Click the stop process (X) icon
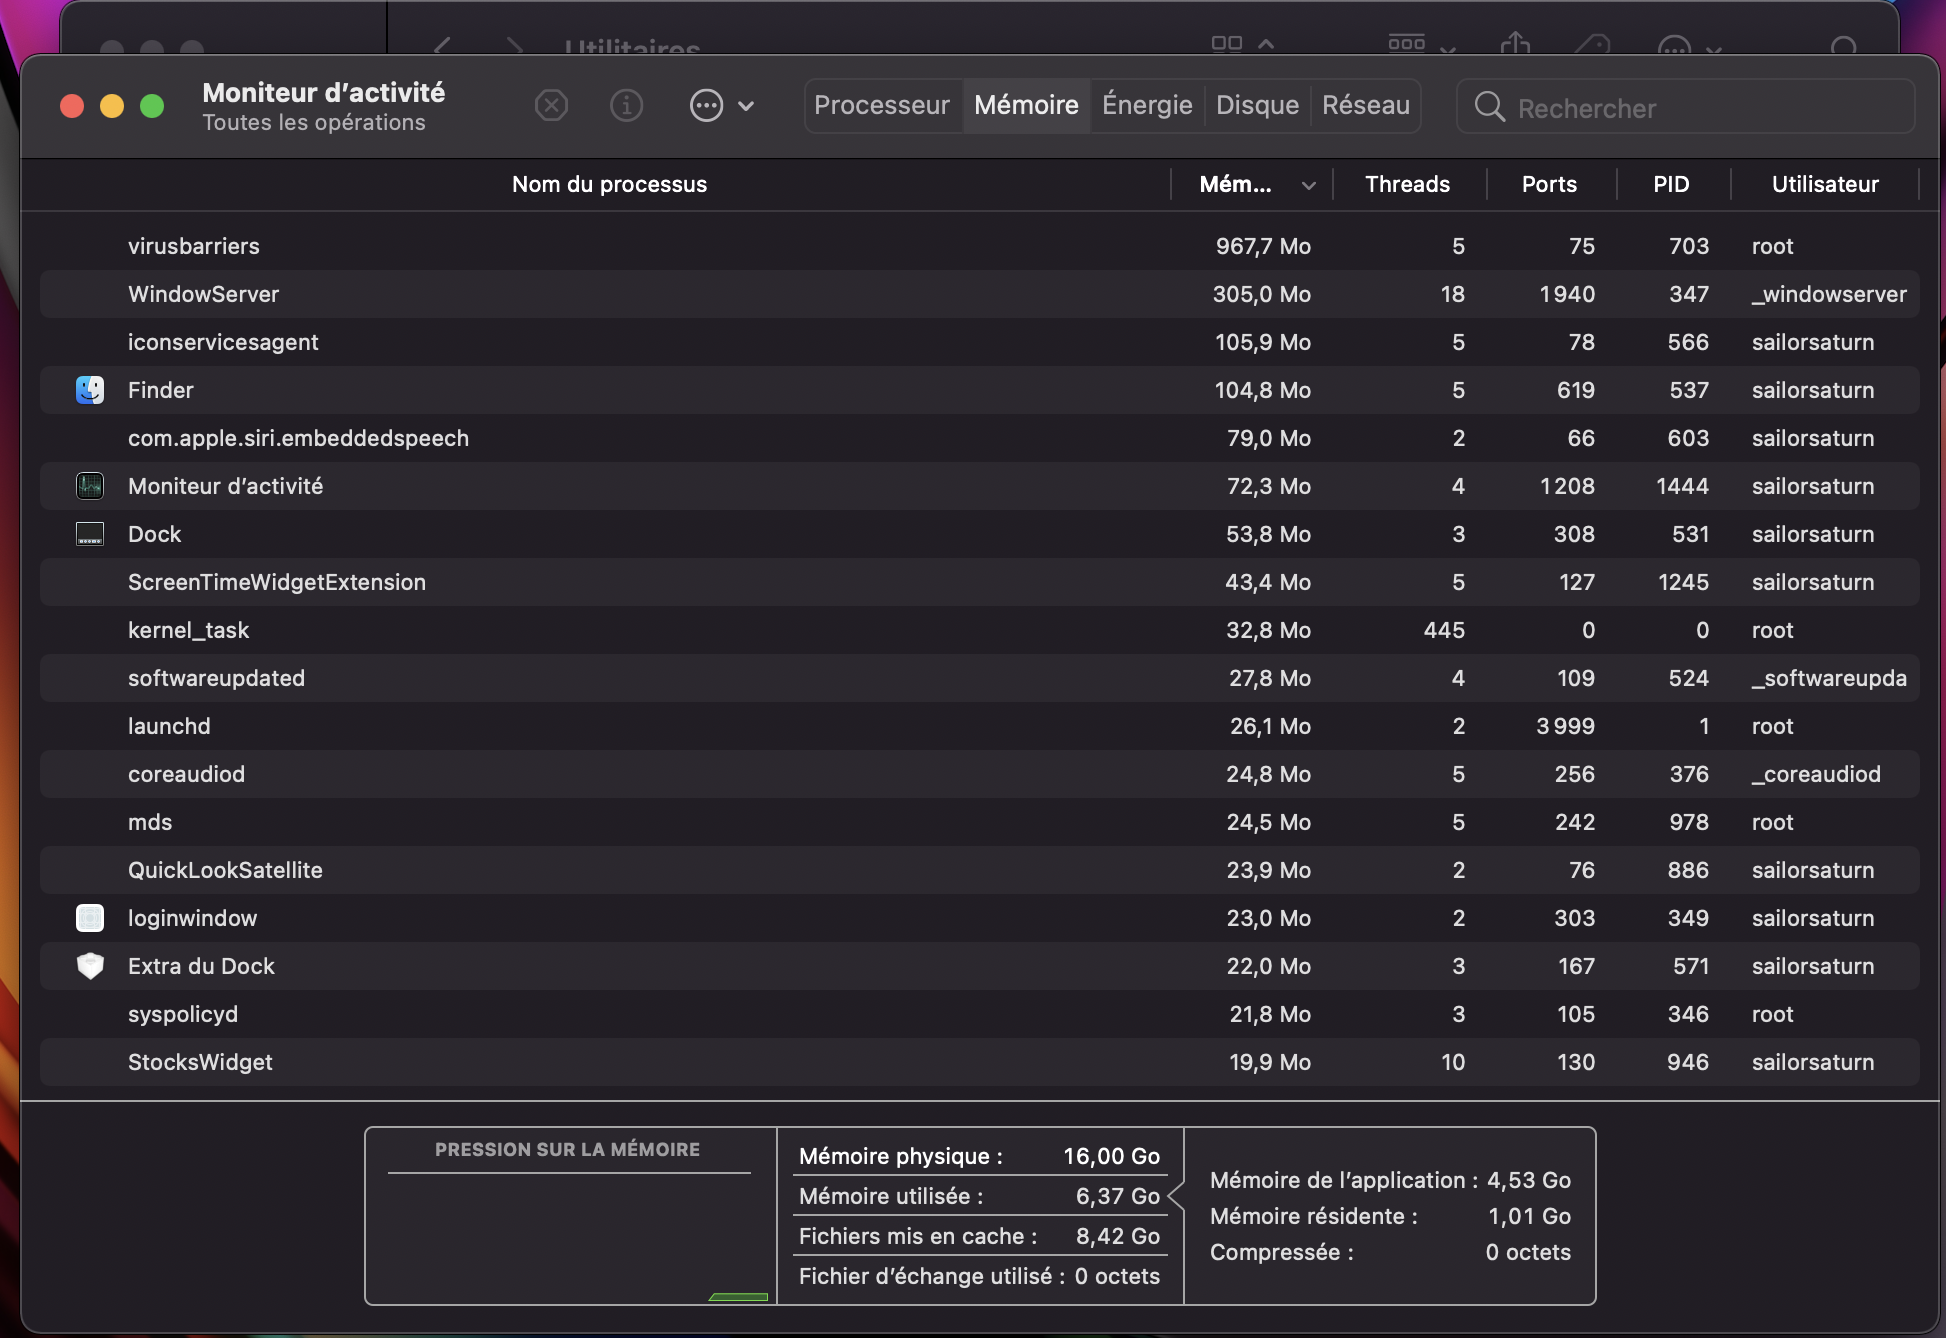This screenshot has width=1946, height=1338. [x=551, y=105]
